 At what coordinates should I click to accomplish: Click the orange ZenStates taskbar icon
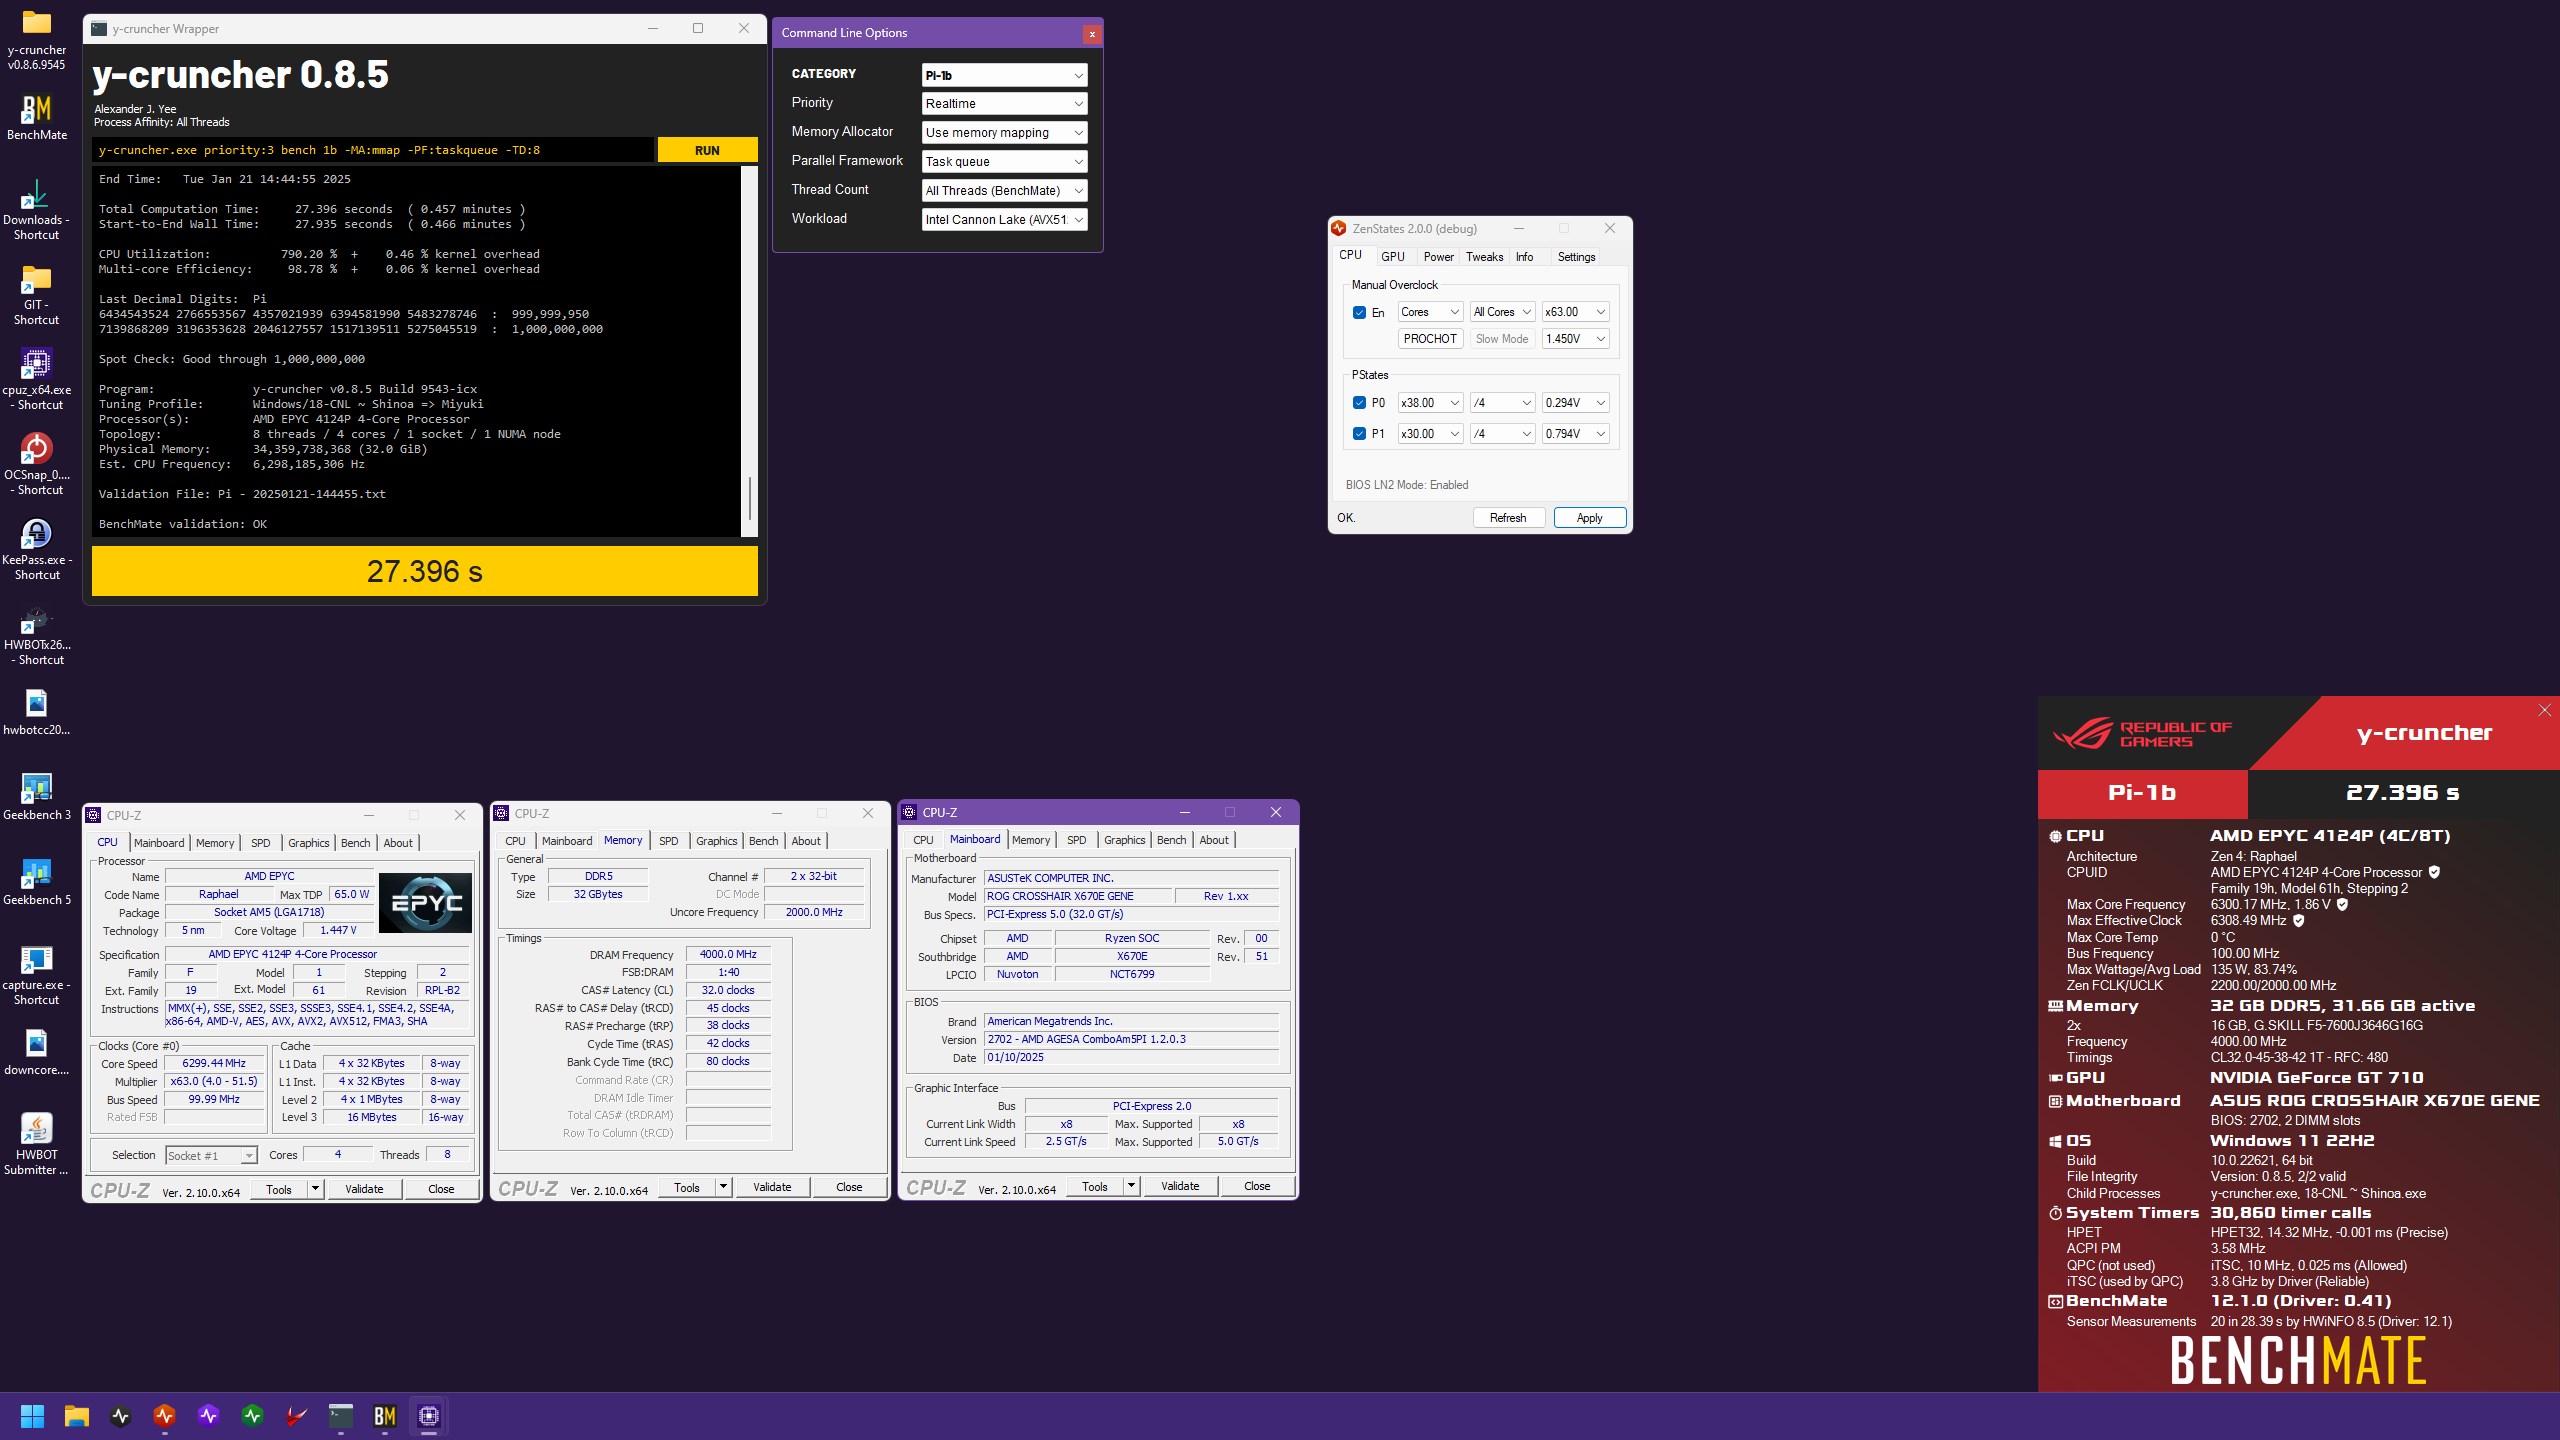(164, 1416)
